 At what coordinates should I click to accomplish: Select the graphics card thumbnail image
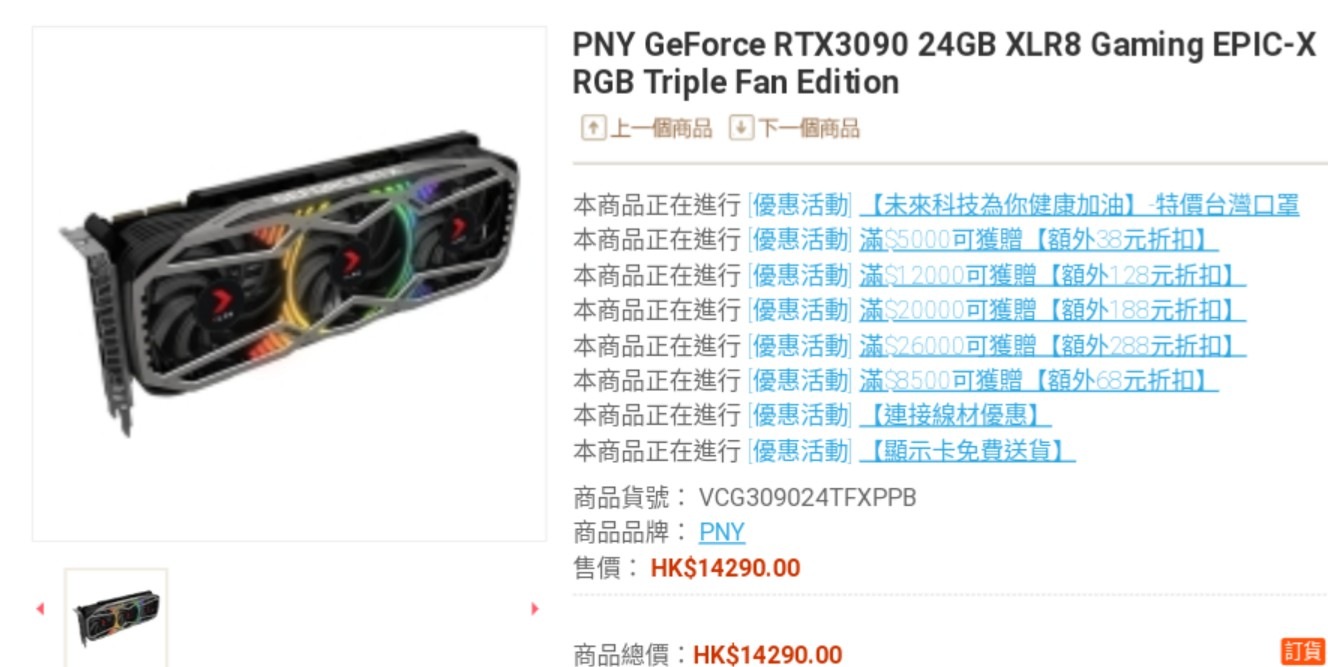[x=116, y=617]
